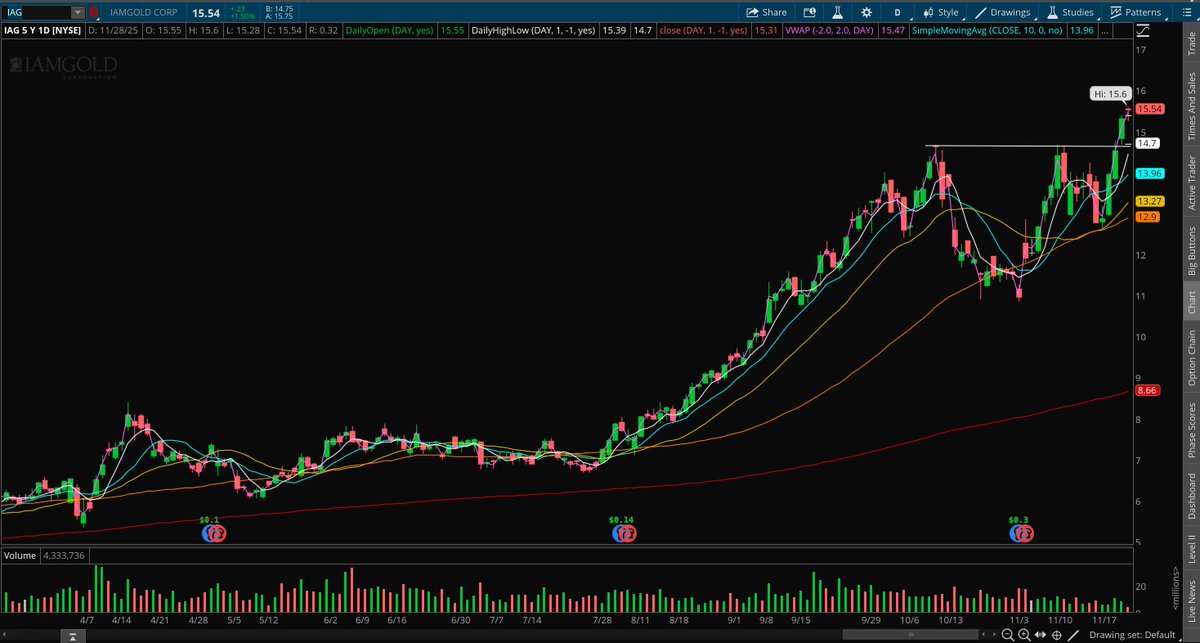Expand hidden studies with the ellipsis
Screen dimensions: 1200x643
(x=1105, y=31)
